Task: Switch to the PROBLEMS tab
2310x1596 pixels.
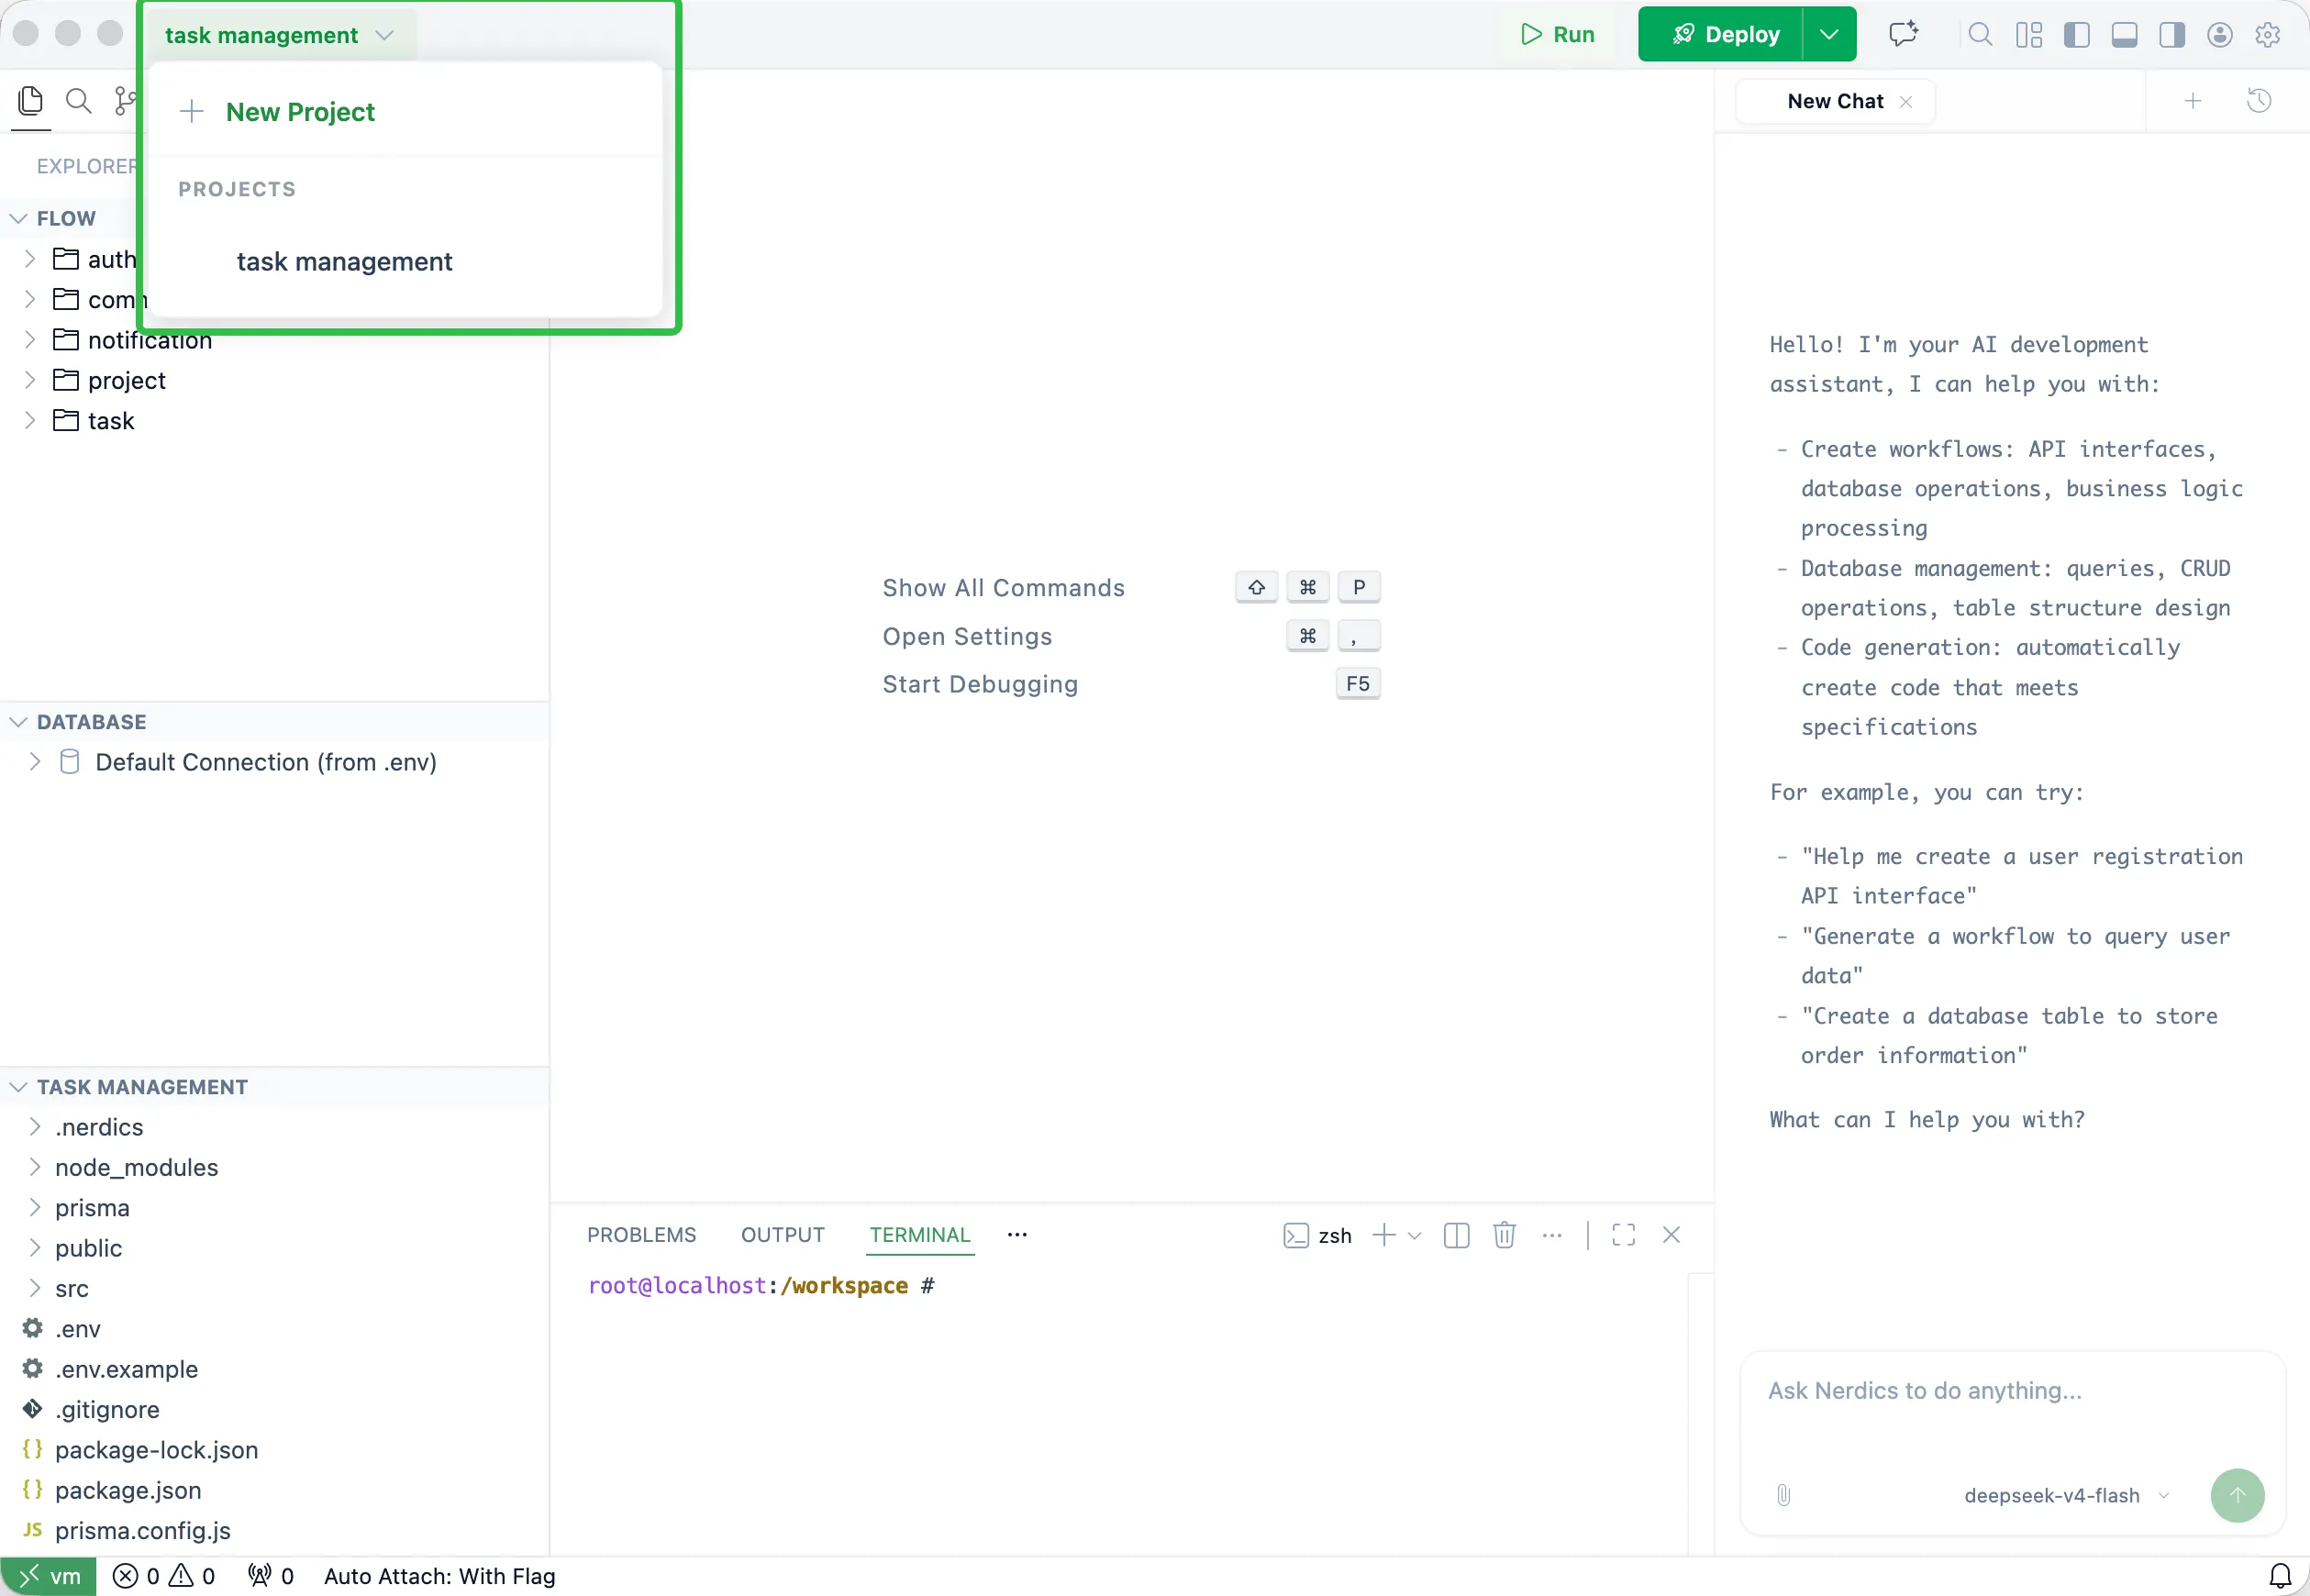Action: (641, 1235)
